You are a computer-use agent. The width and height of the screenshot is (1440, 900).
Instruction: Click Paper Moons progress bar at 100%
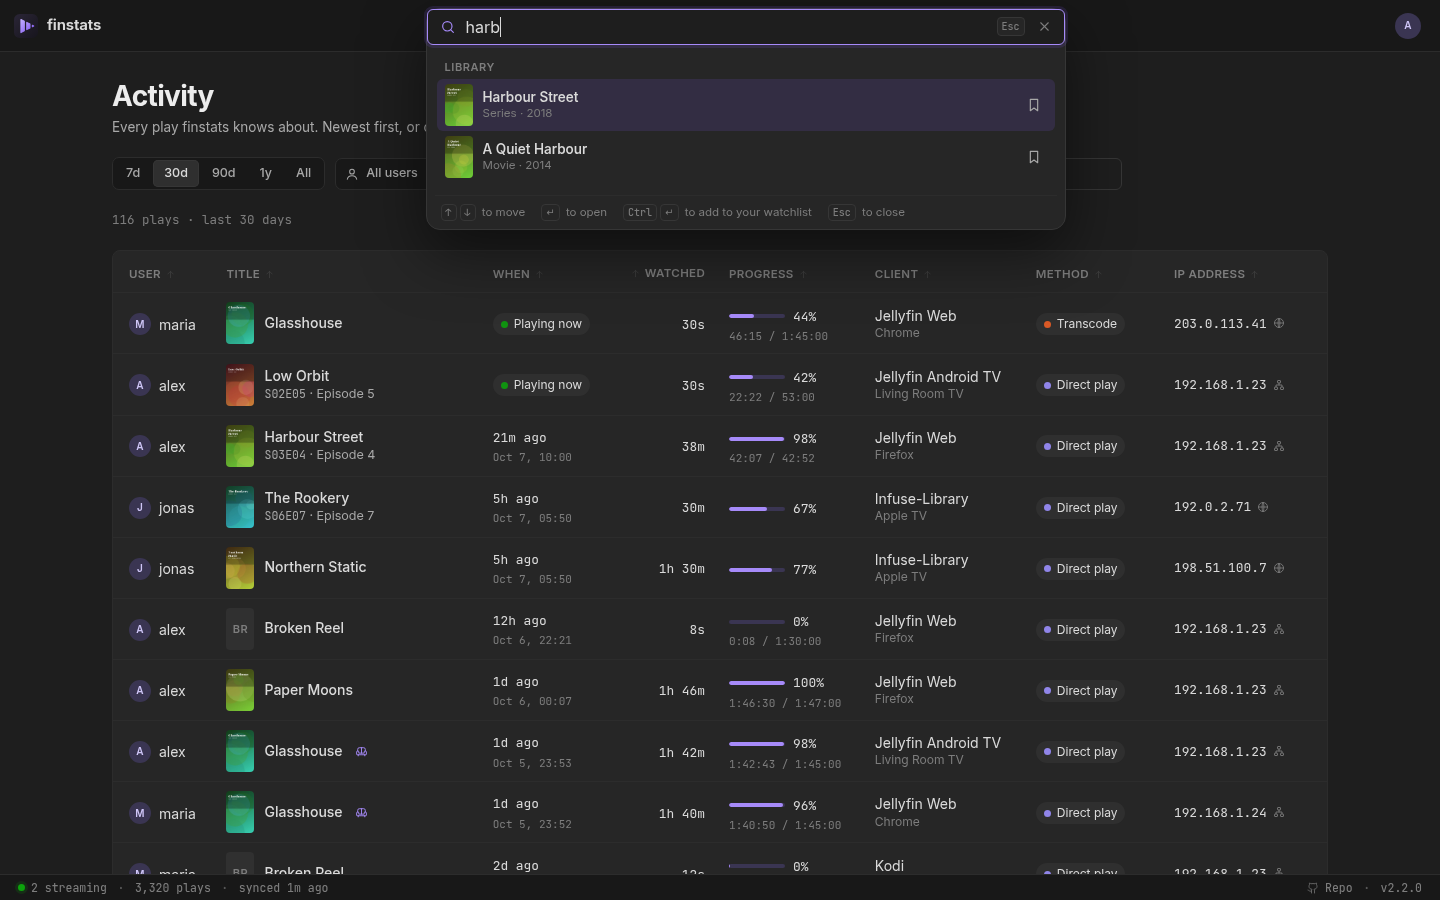(x=757, y=683)
